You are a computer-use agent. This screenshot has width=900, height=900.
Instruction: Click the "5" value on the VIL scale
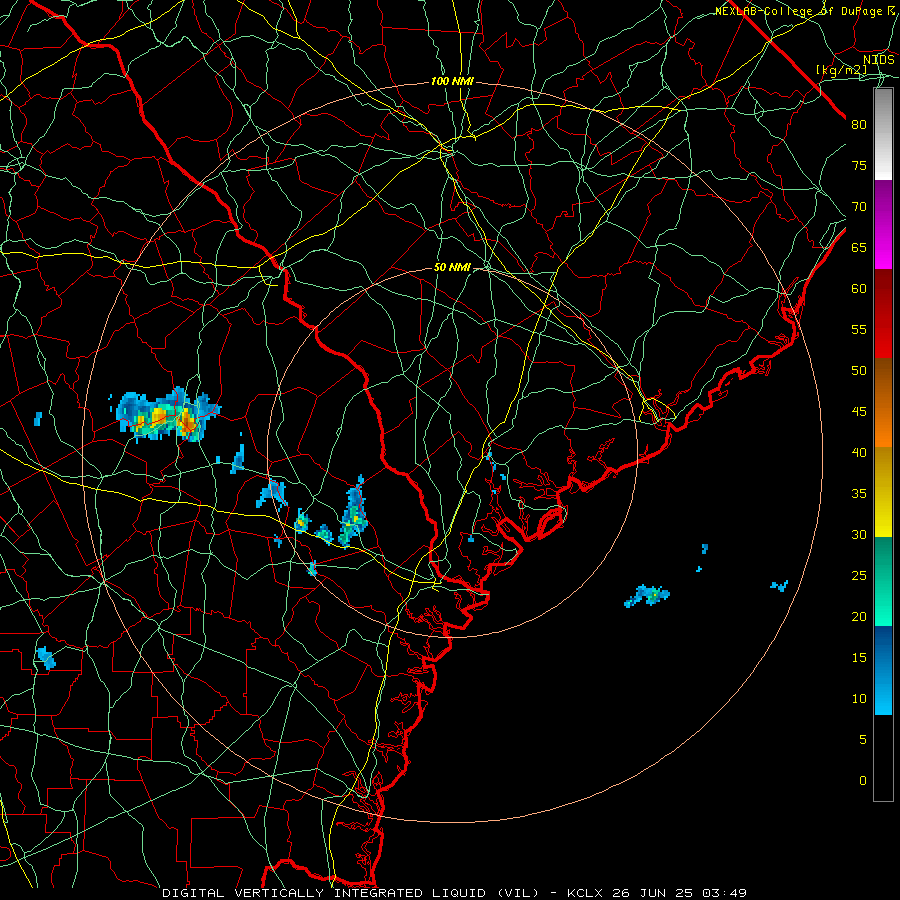pos(863,740)
